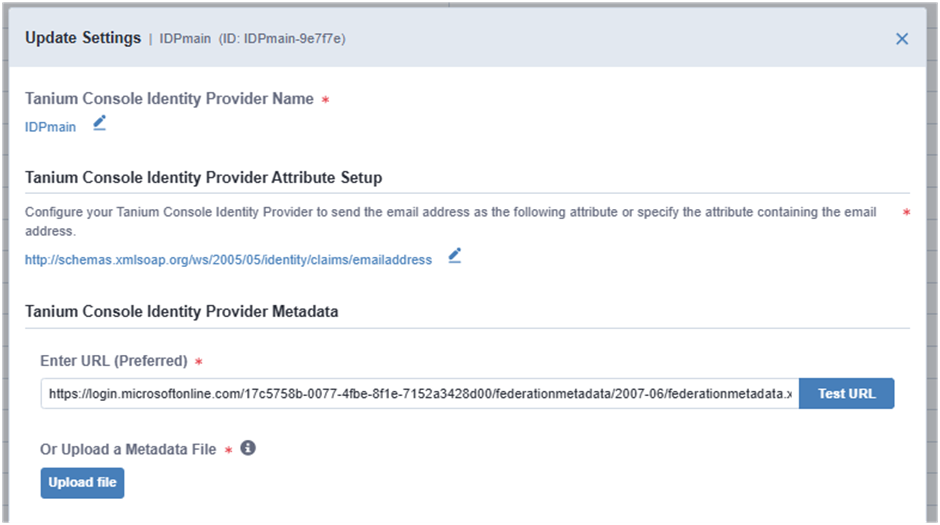Click the Enter URL (Preferred) label

[x=114, y=360]
